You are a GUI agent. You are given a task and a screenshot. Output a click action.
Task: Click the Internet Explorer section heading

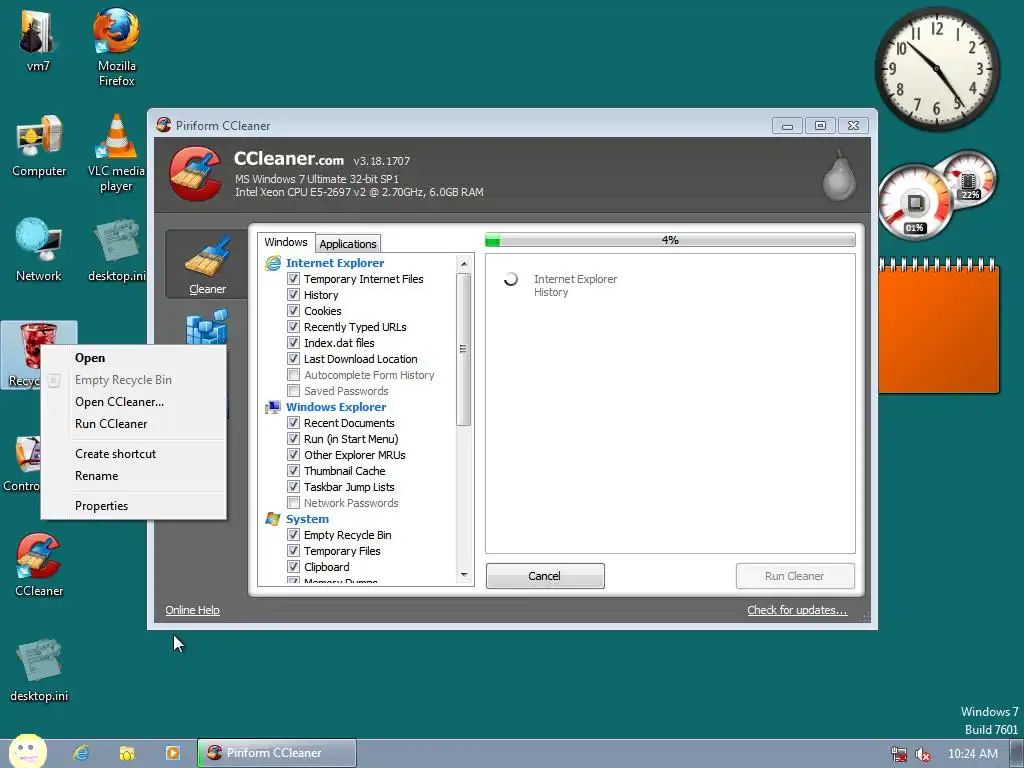pyautogui.click(x=334, y=263)
